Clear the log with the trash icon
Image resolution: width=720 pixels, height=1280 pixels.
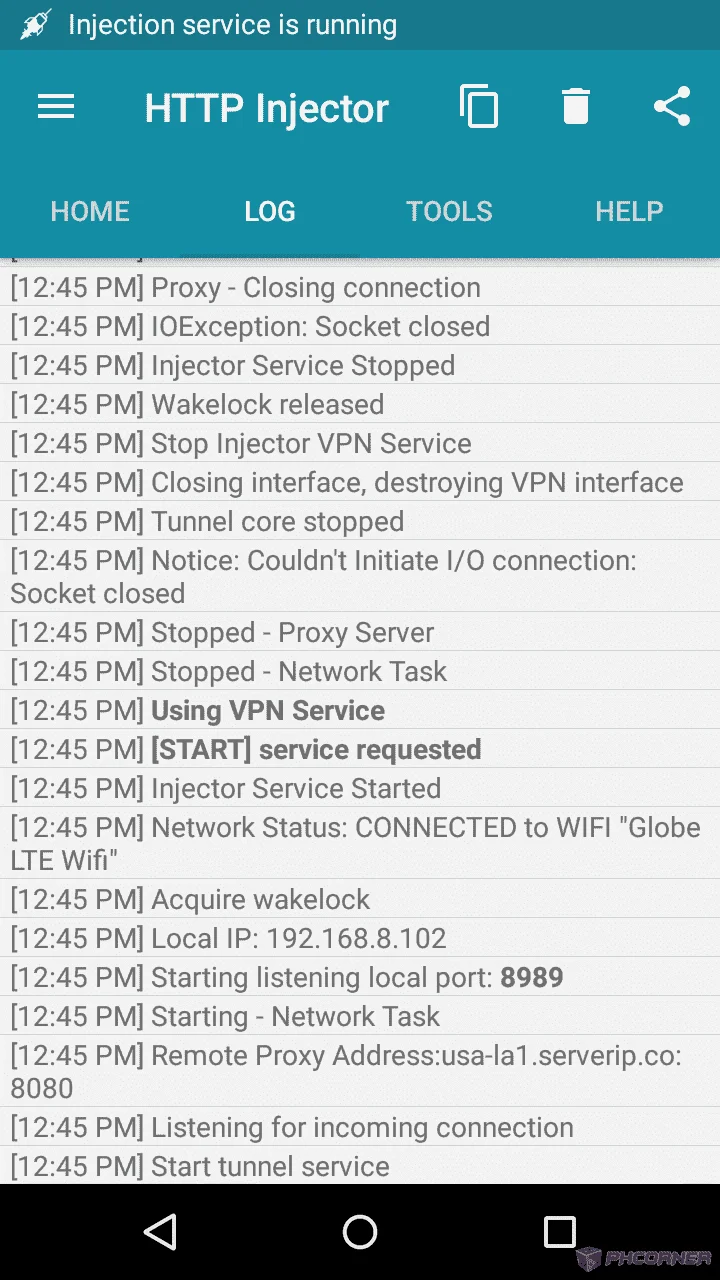pyautogui.click(x=576, y=106)
